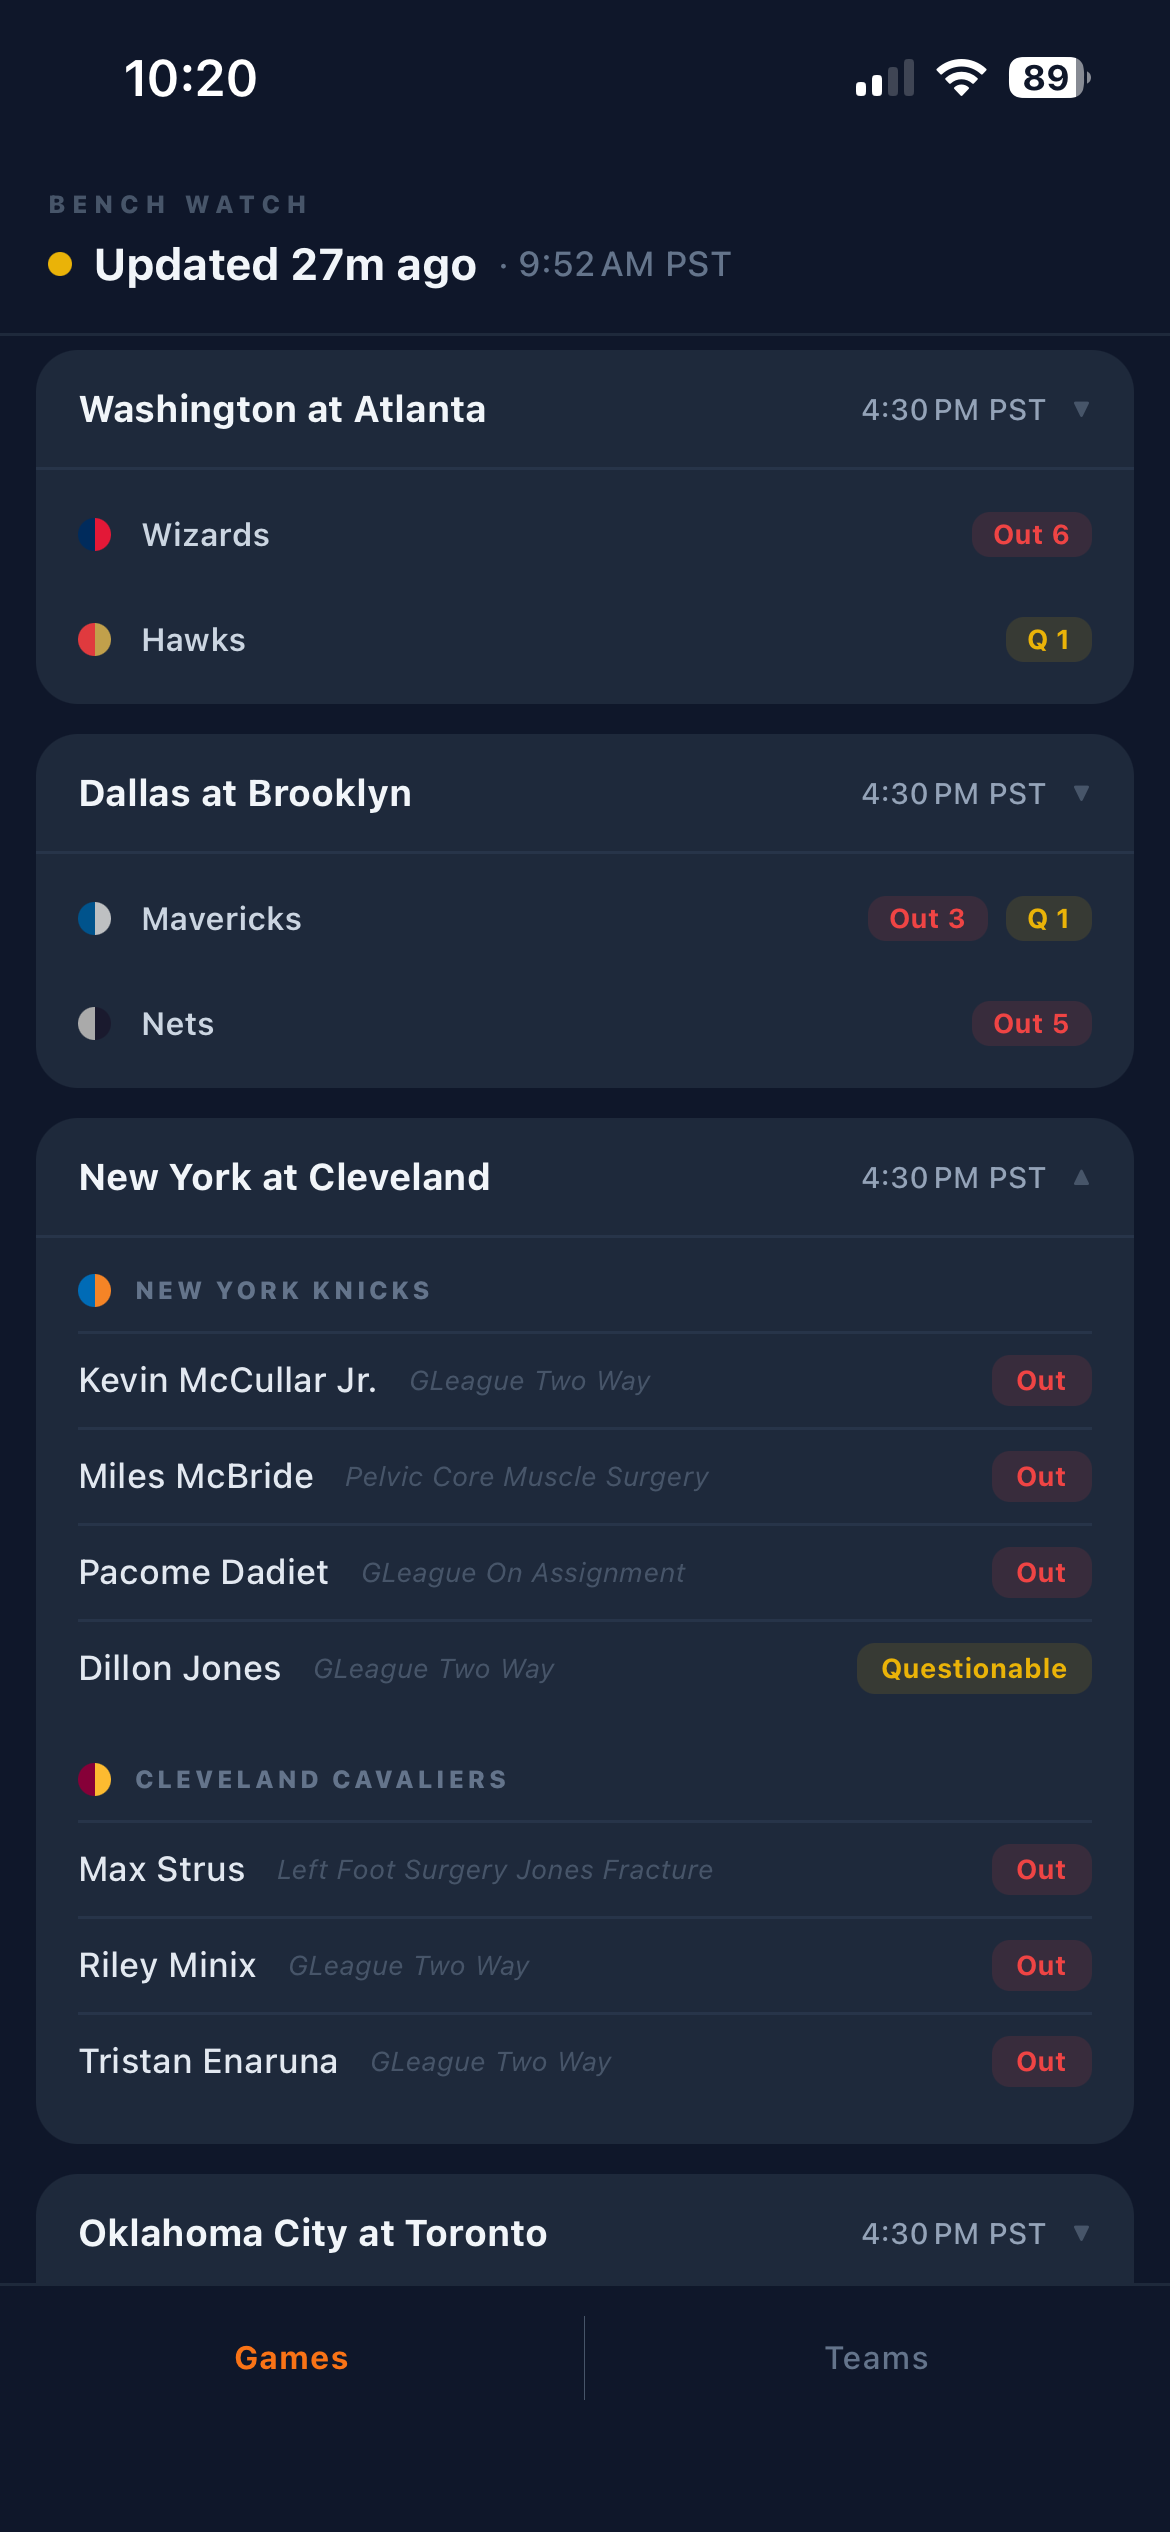Click the Wizards team logo

click(x=95, y=534)
